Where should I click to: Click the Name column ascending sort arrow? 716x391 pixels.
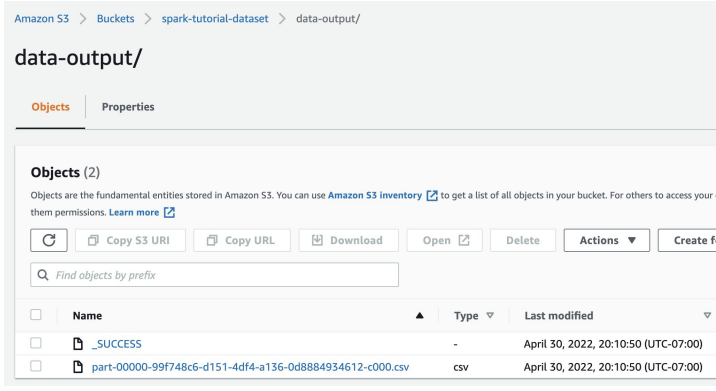tap(420, 315)
